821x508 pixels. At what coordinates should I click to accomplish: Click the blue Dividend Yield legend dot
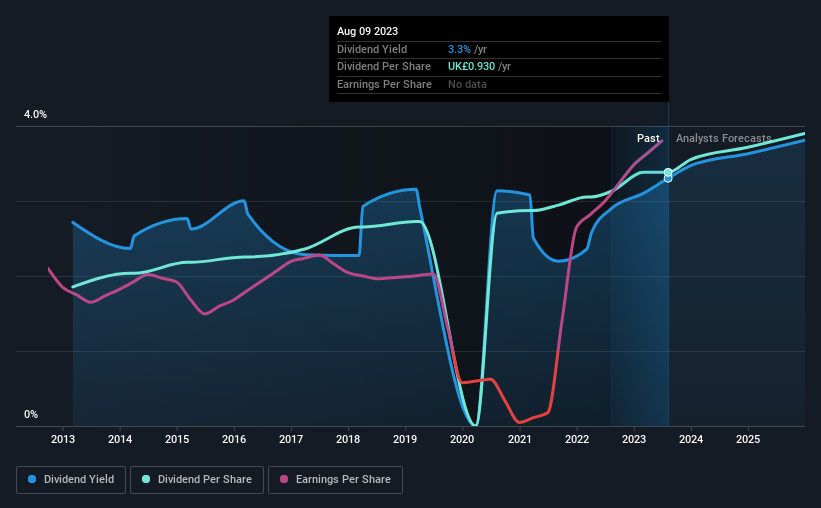tap(32, 479)
